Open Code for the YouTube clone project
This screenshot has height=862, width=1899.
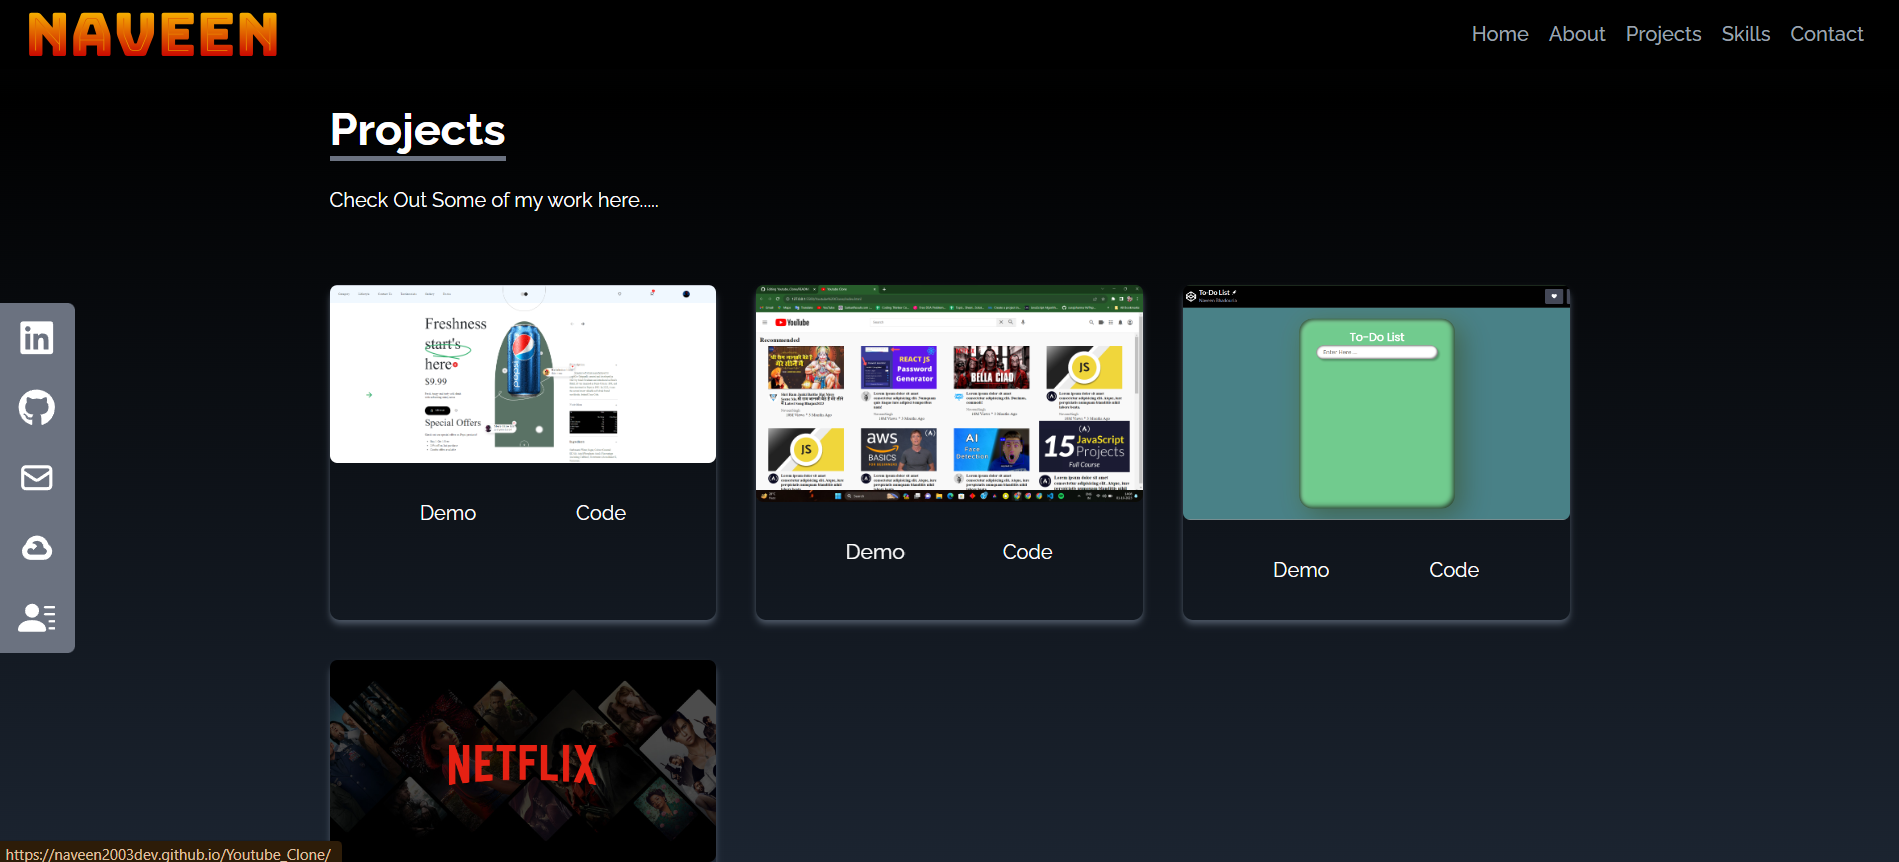[1027, 552]
